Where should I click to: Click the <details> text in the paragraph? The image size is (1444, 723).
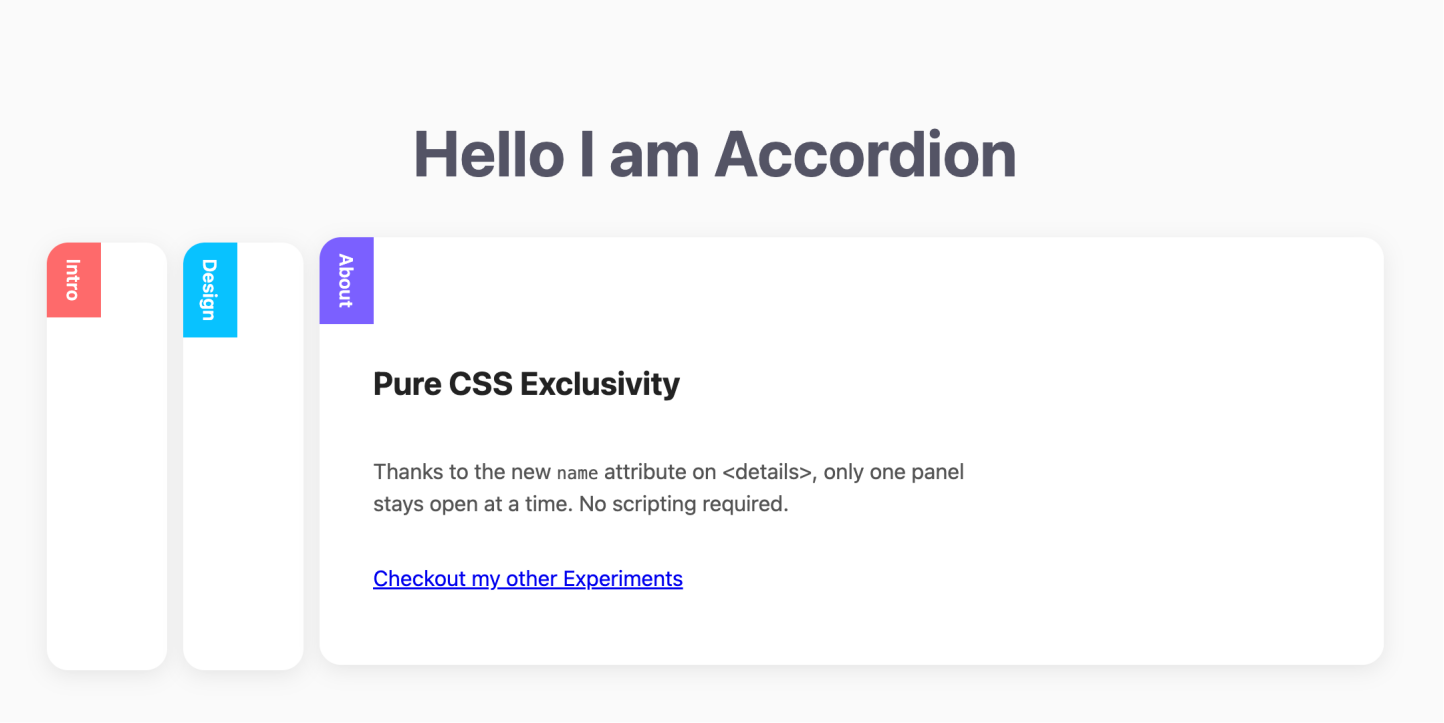pyautogui.click(x=766, y=472)
